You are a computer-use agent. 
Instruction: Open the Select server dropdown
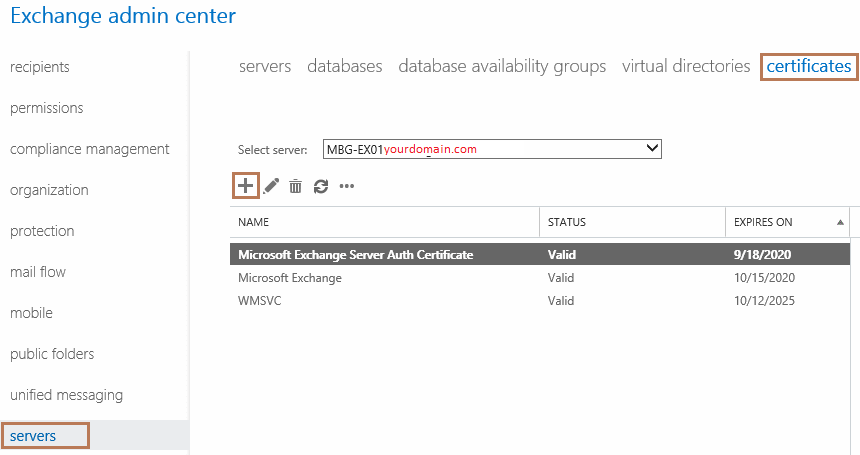pyautogui.click(x=492, y=149)
